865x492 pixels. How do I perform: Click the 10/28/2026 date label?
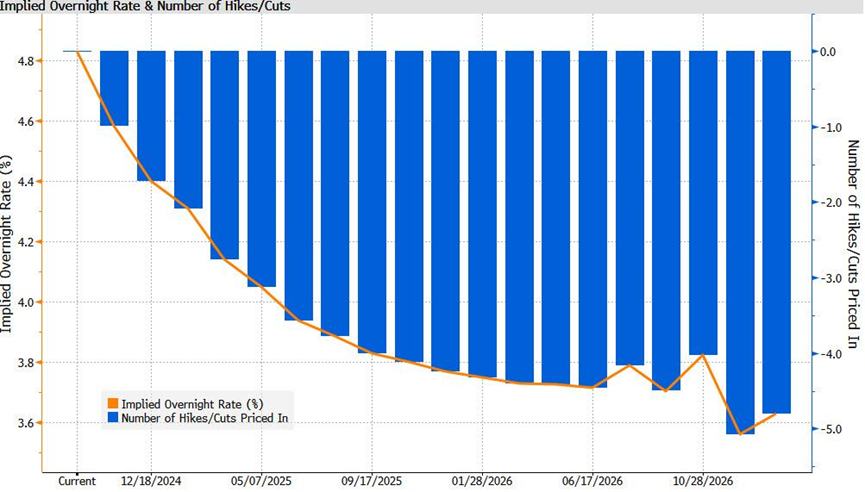pos(703,482)
